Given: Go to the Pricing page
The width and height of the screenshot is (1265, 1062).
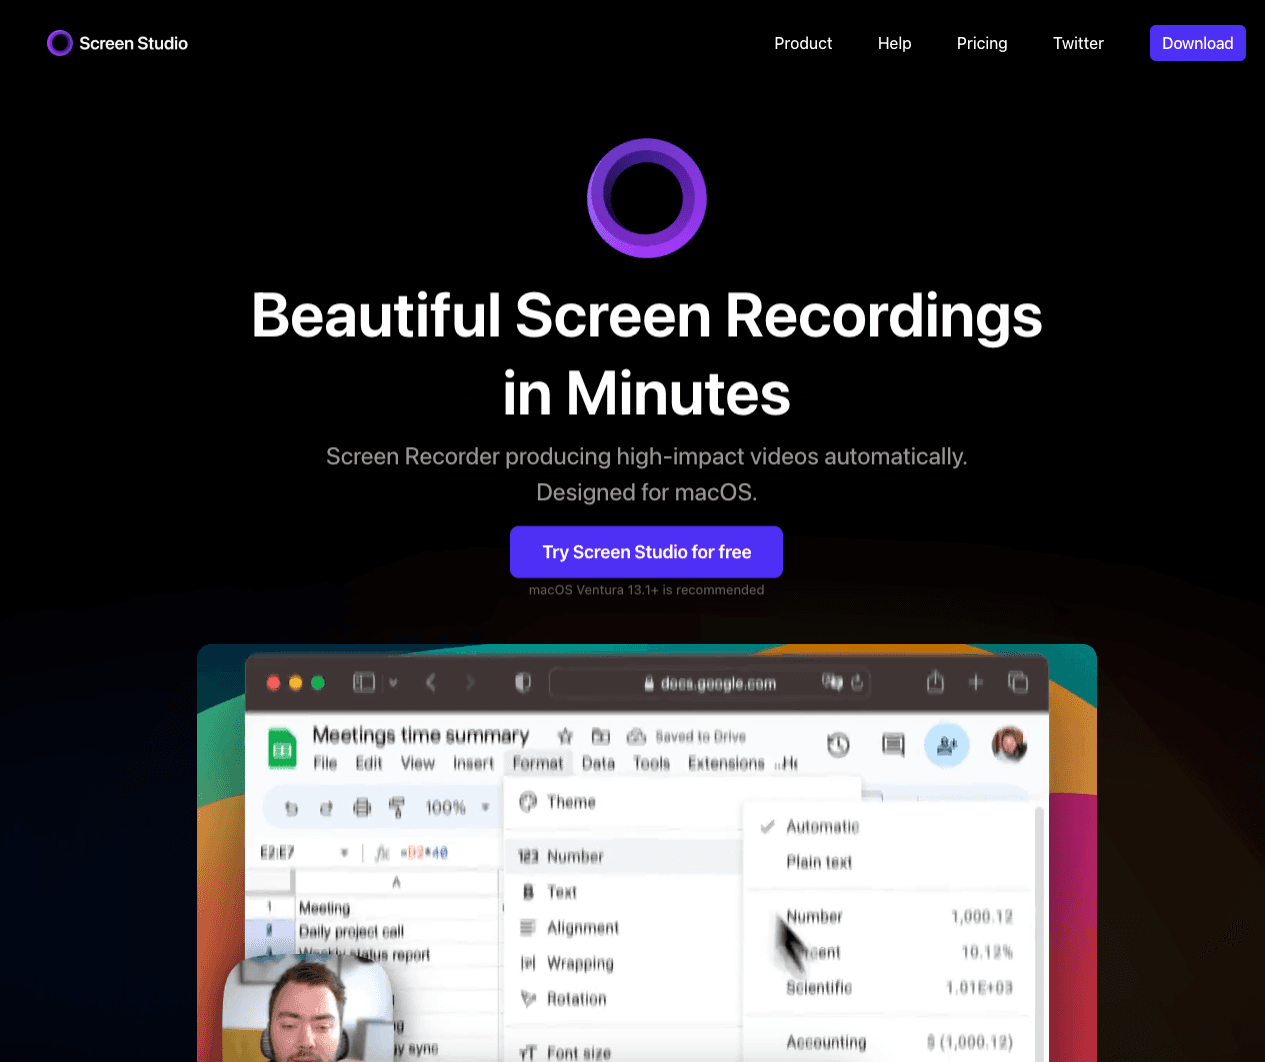Looking at the screenshot, I should pos(982,43).
